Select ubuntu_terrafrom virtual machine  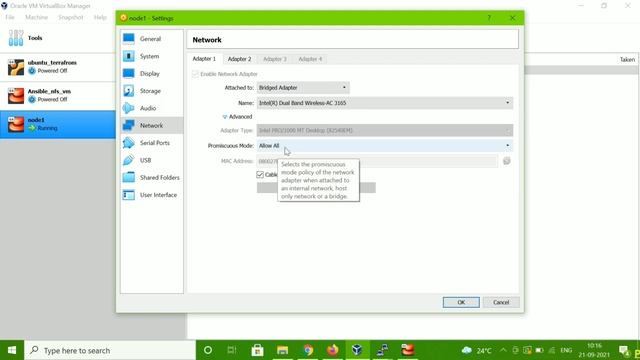tap(58, 67)
